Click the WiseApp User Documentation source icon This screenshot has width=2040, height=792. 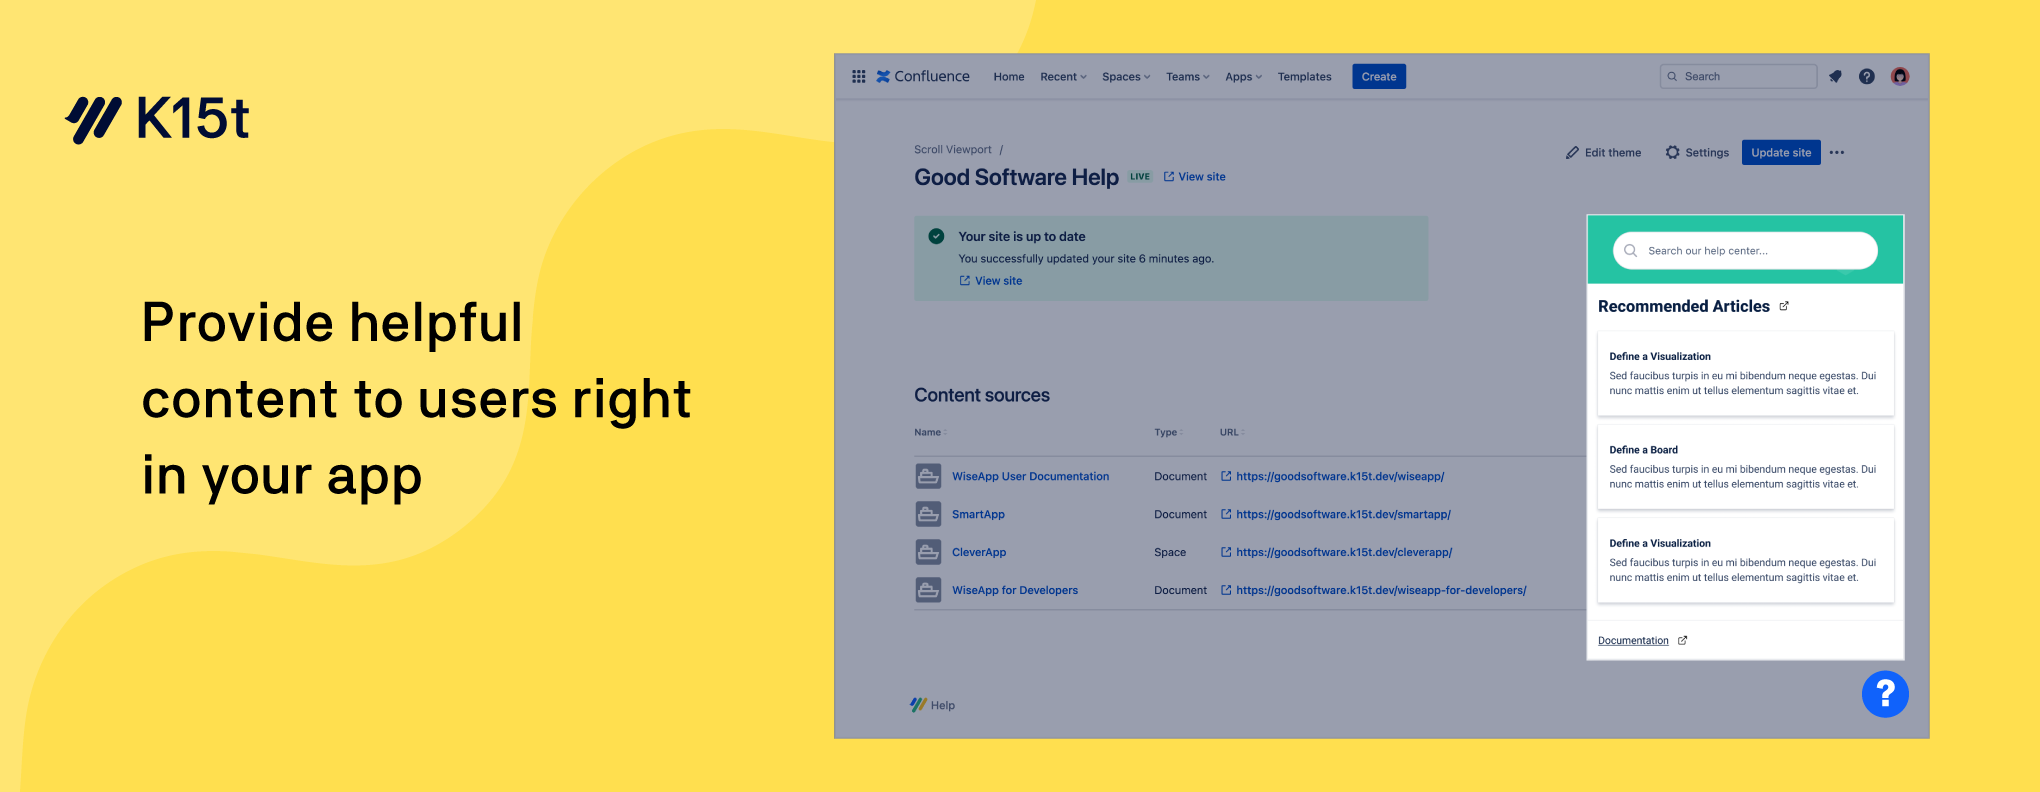pos(928,476)
